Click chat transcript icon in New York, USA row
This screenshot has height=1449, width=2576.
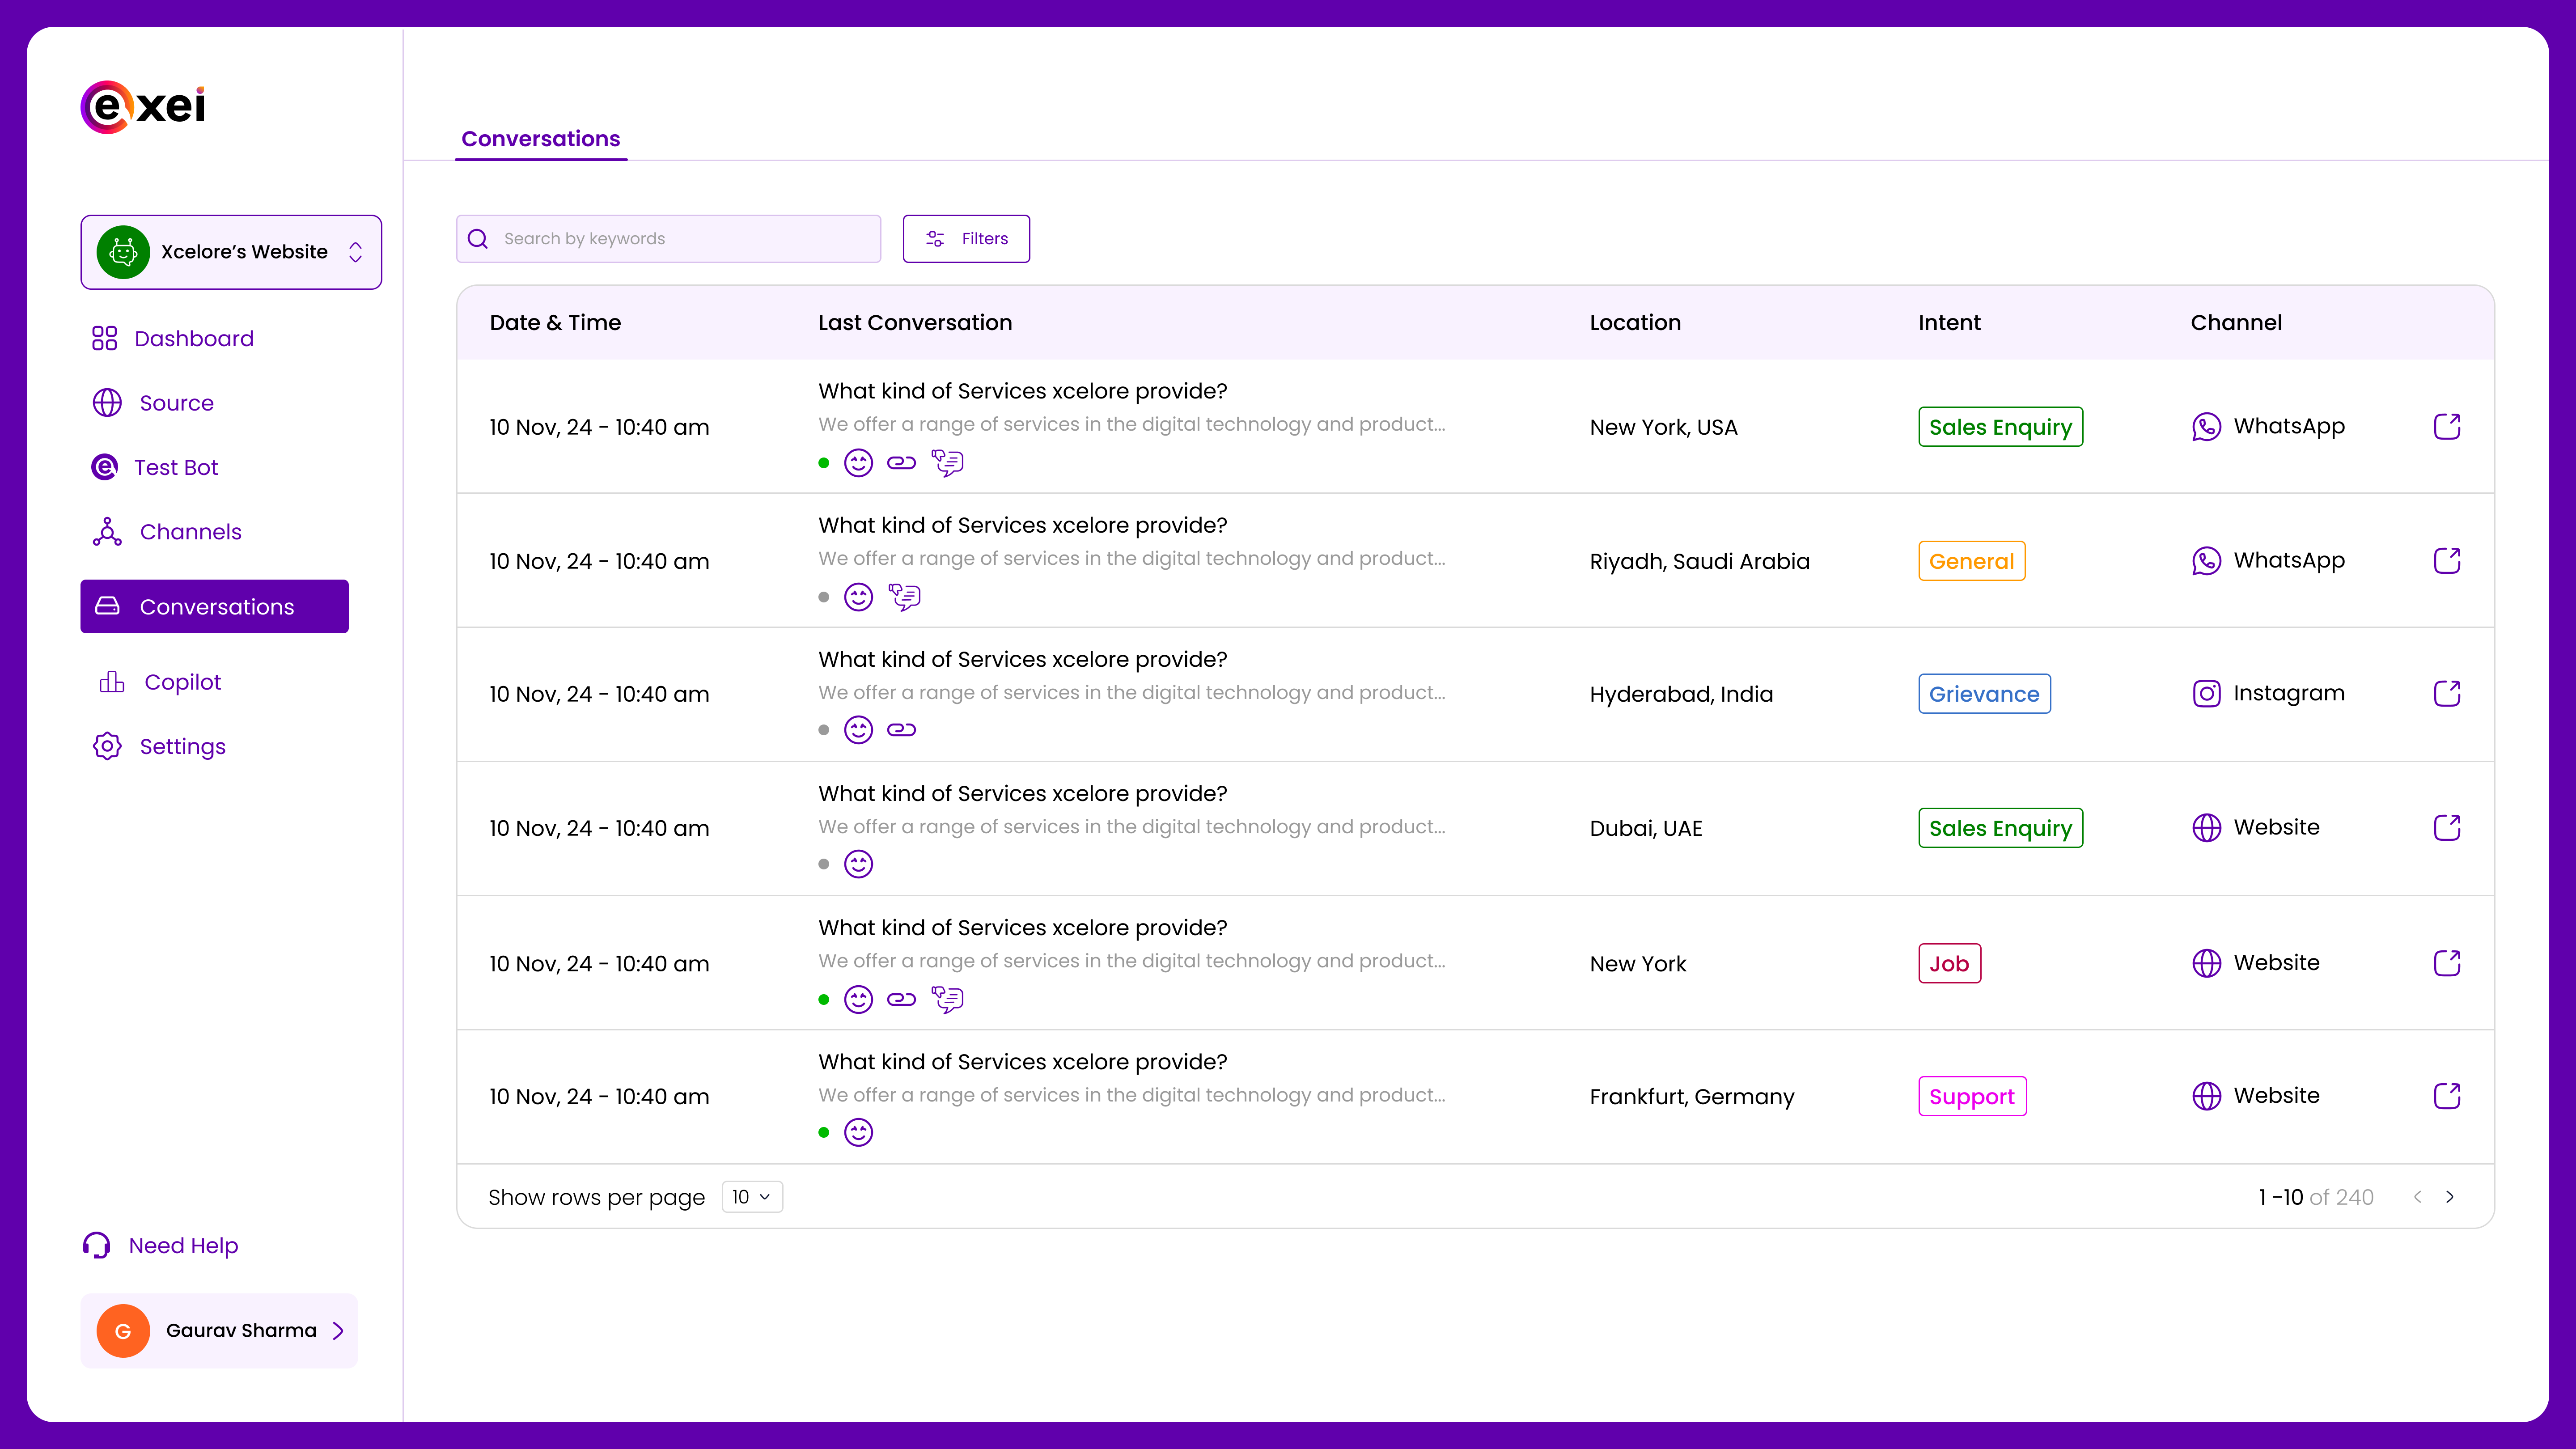coord(947,463)
